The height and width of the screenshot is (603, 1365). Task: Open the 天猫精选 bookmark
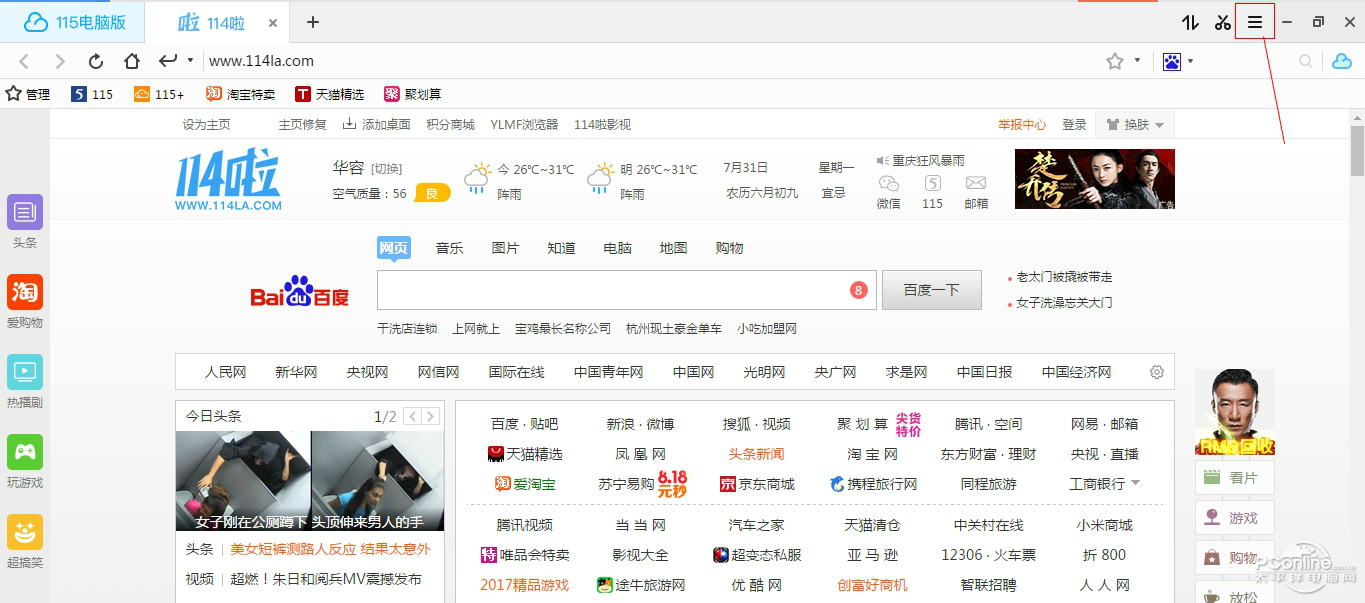click(x=329, y=94)
